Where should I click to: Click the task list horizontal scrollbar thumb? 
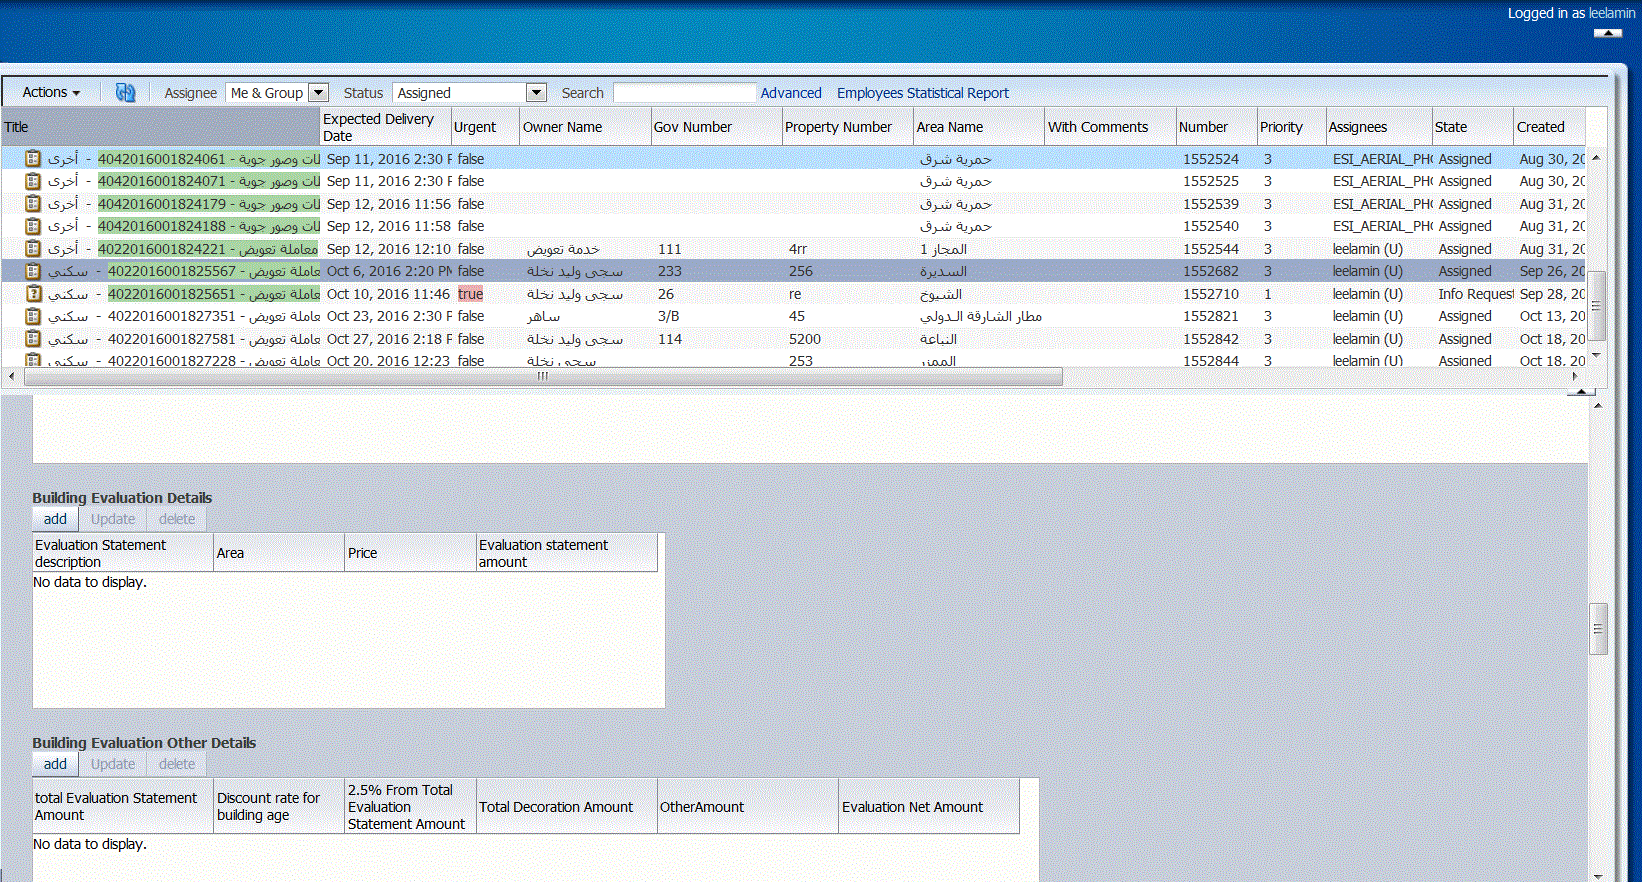(x=543, y=377)
